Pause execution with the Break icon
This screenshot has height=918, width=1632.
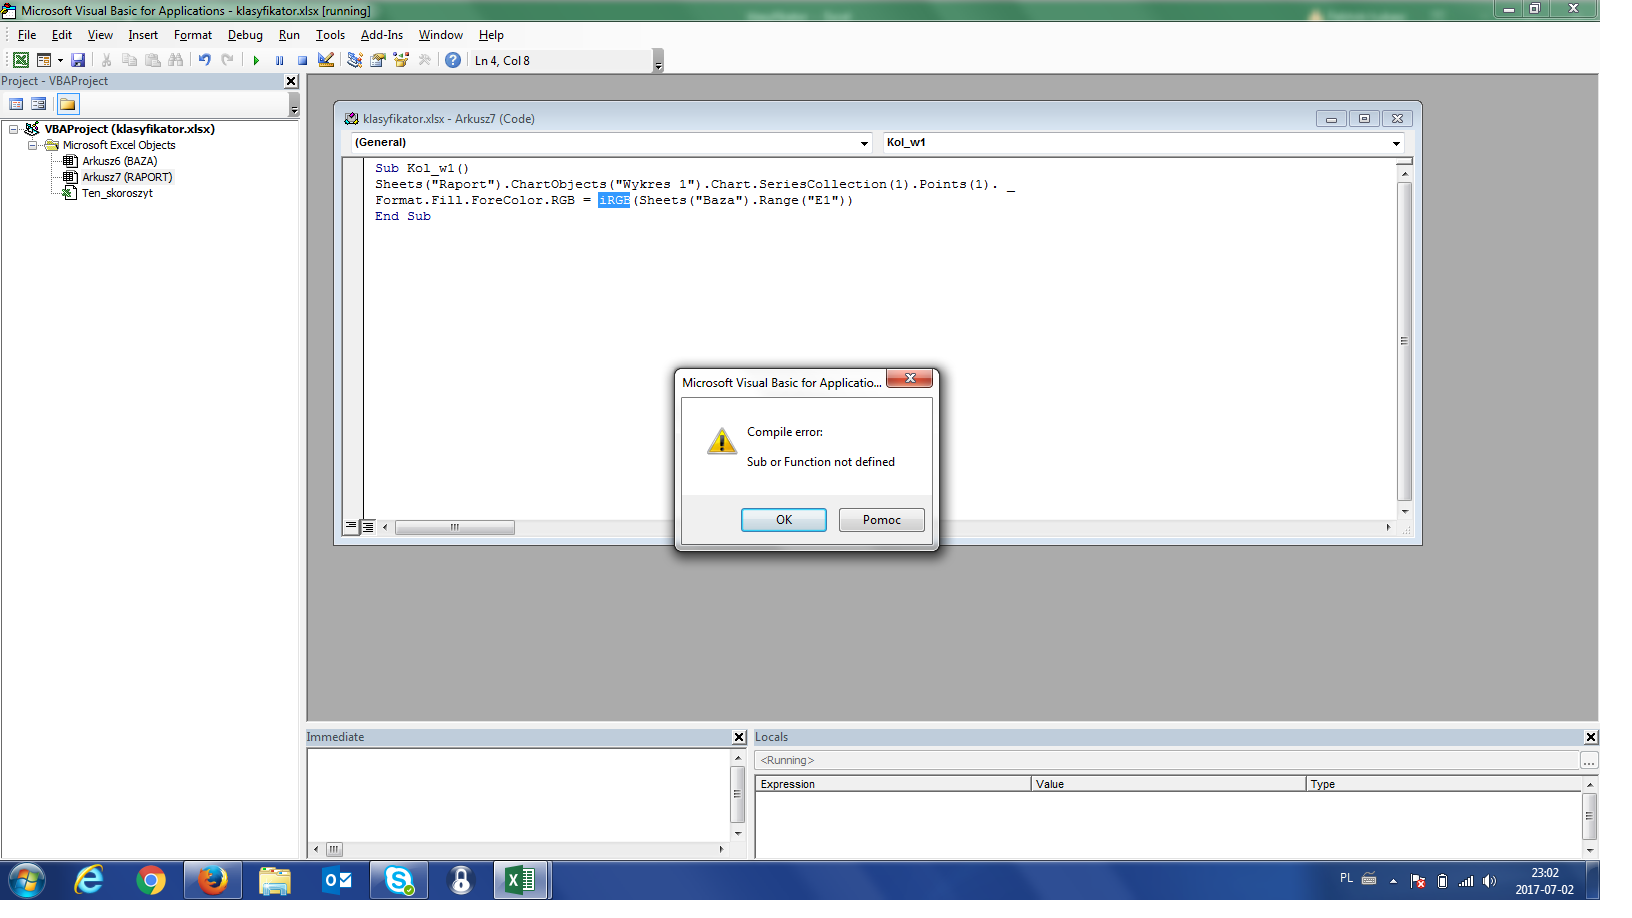279,60
